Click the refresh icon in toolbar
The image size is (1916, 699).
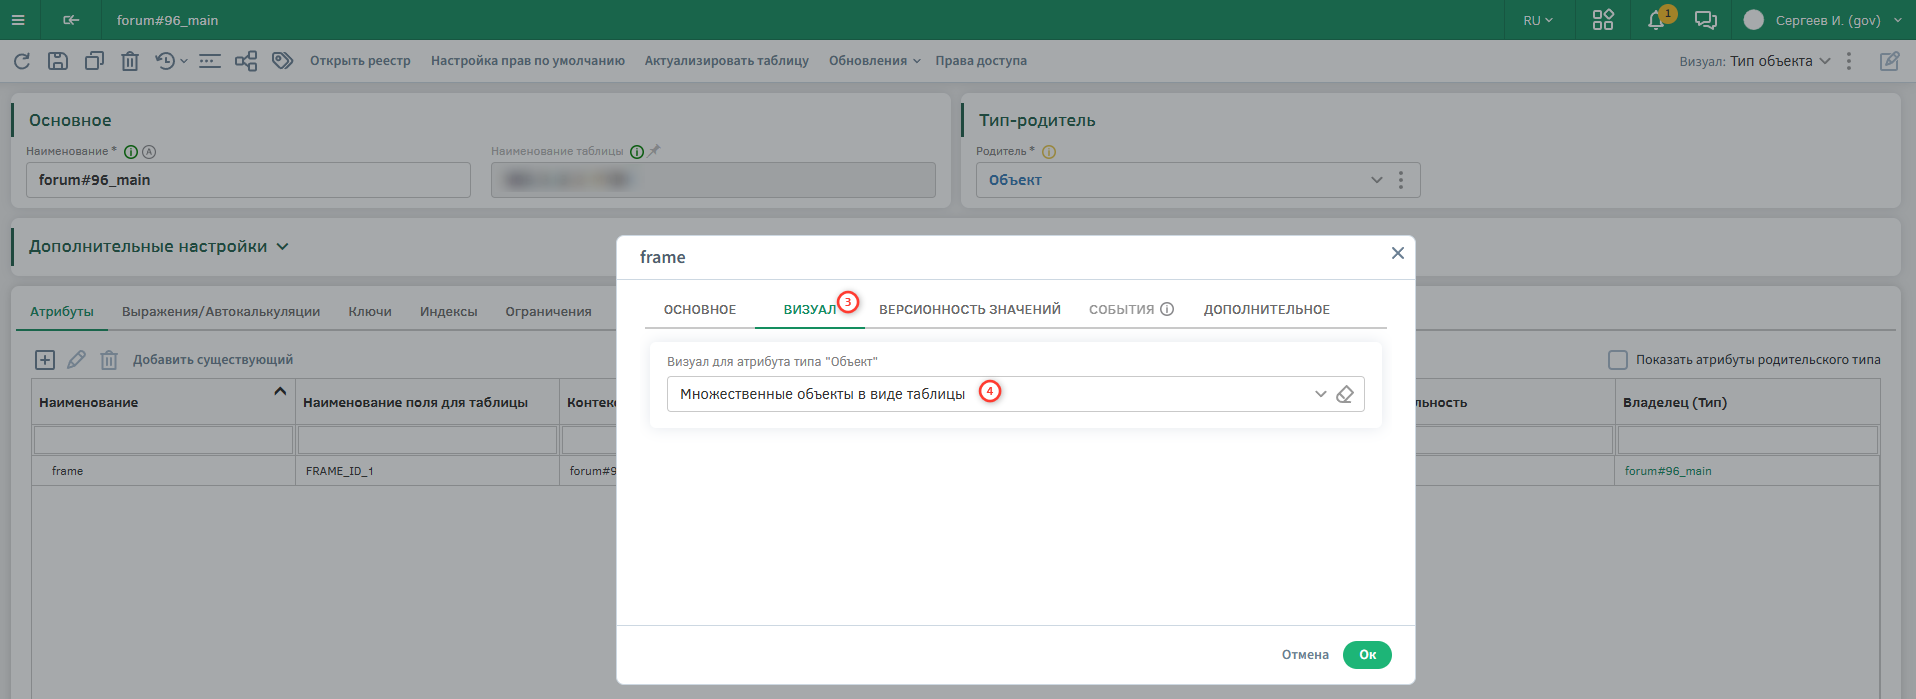pyautogui.click(x=22, y=61)
